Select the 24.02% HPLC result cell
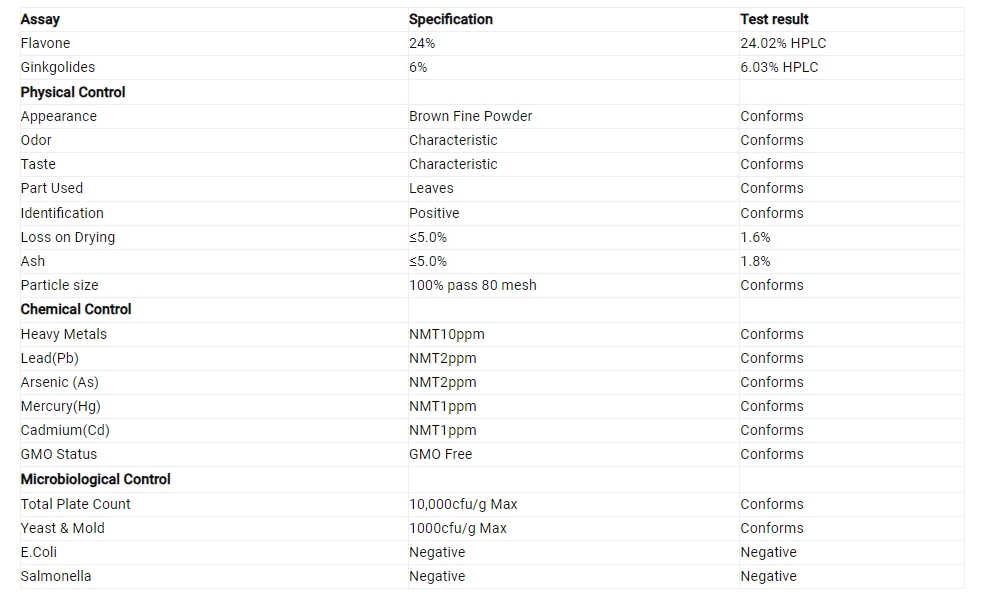981x599 pixels. (783, 43)
